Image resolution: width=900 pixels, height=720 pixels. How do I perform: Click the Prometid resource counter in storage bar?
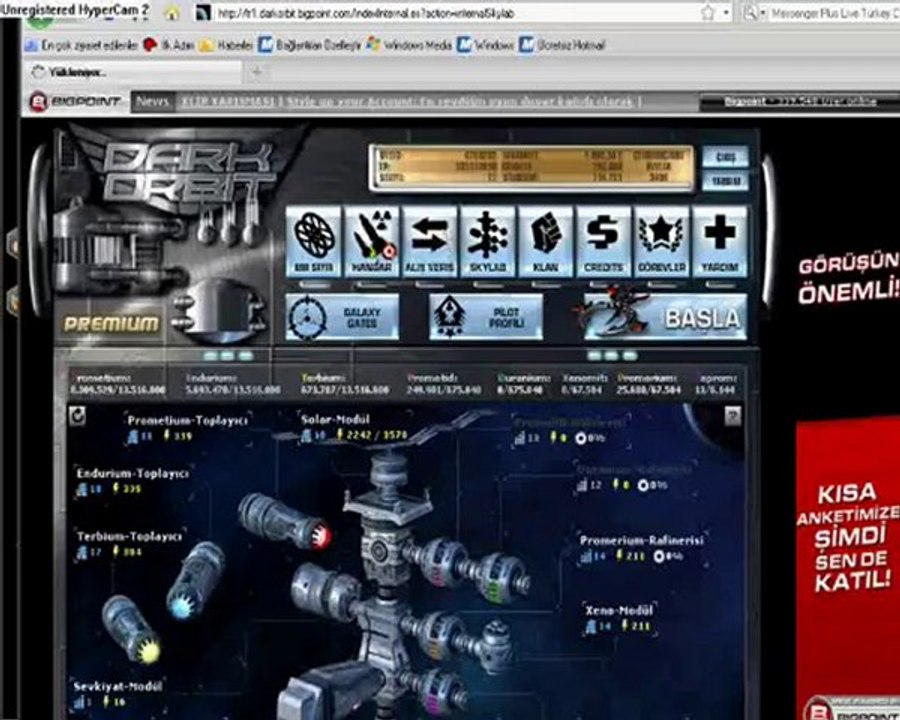click(443, 384)
